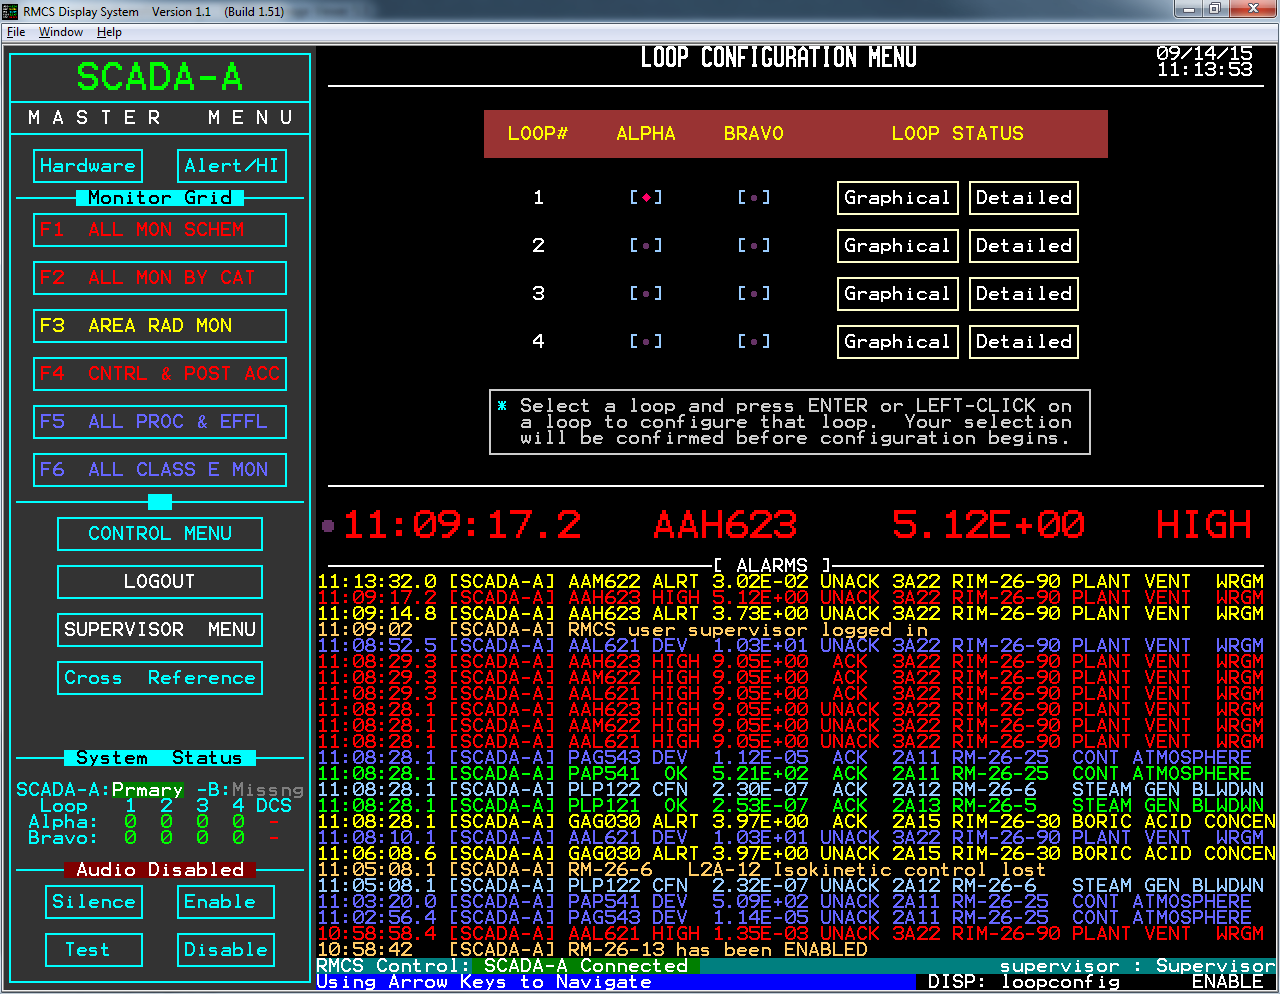Open Graphical status for Loop 2

[x=898, y=246]
